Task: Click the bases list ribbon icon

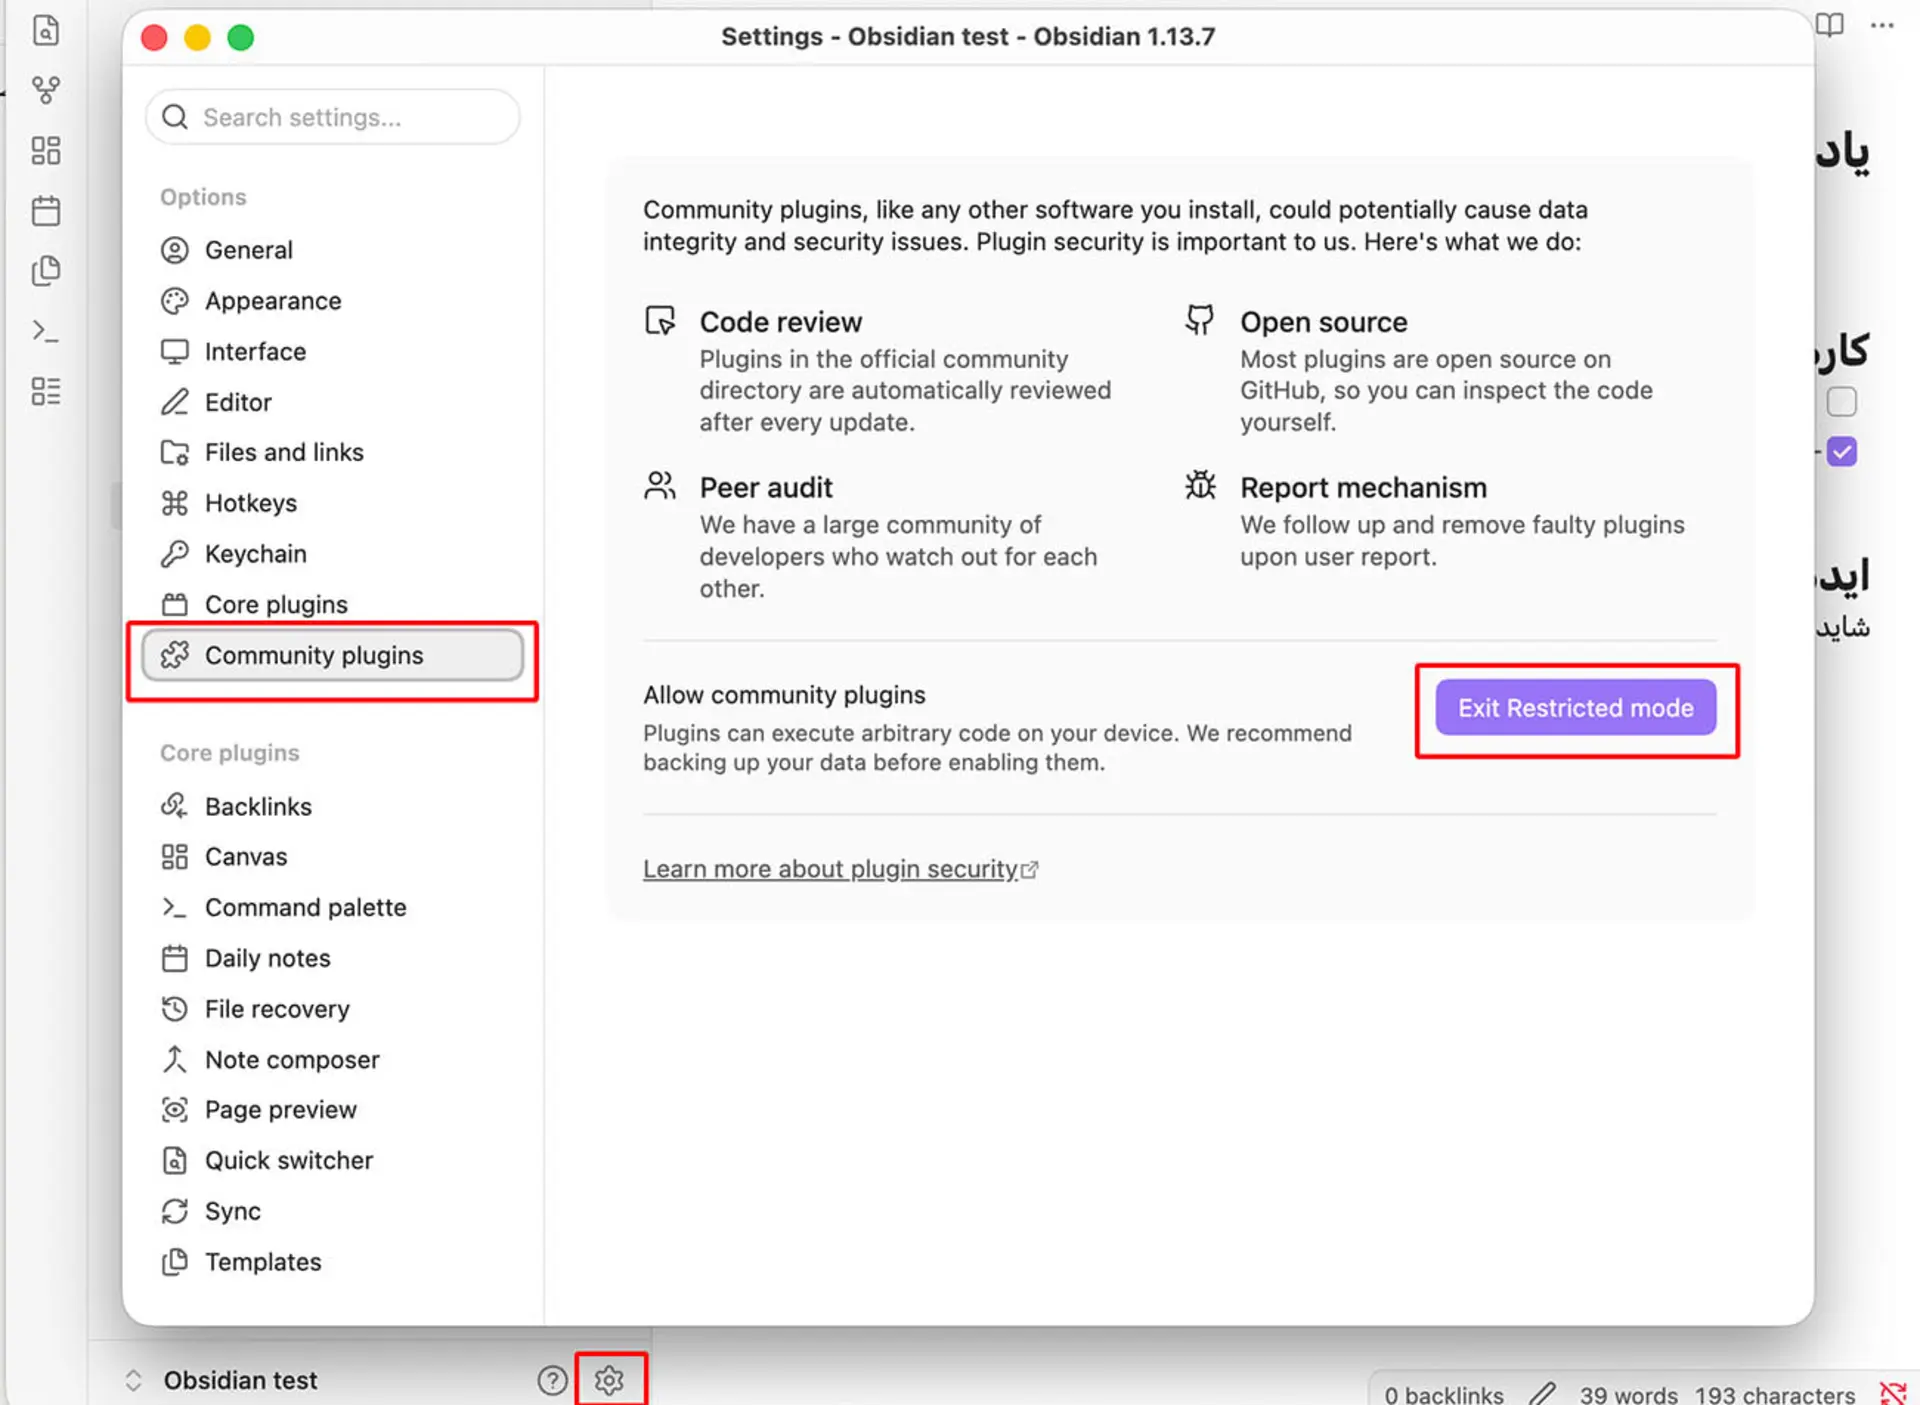Action: pyautogui.click(x=46, y=391)
